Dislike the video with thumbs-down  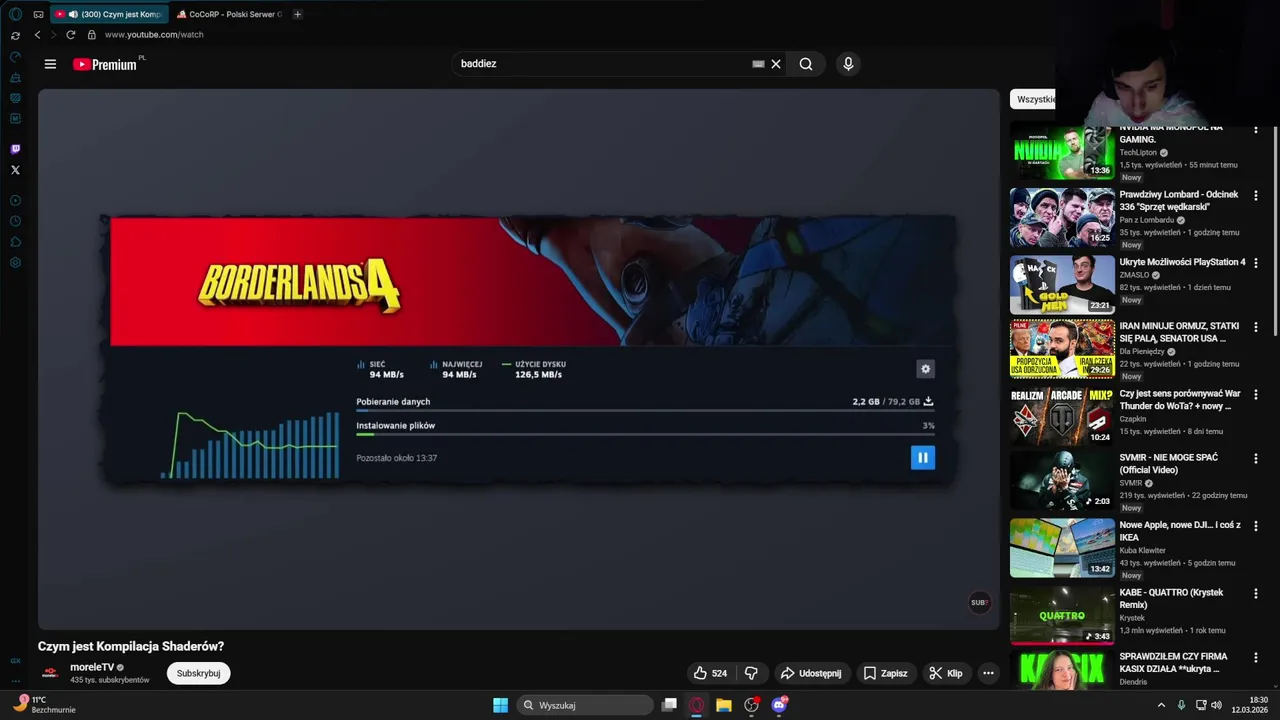(751, 673)
